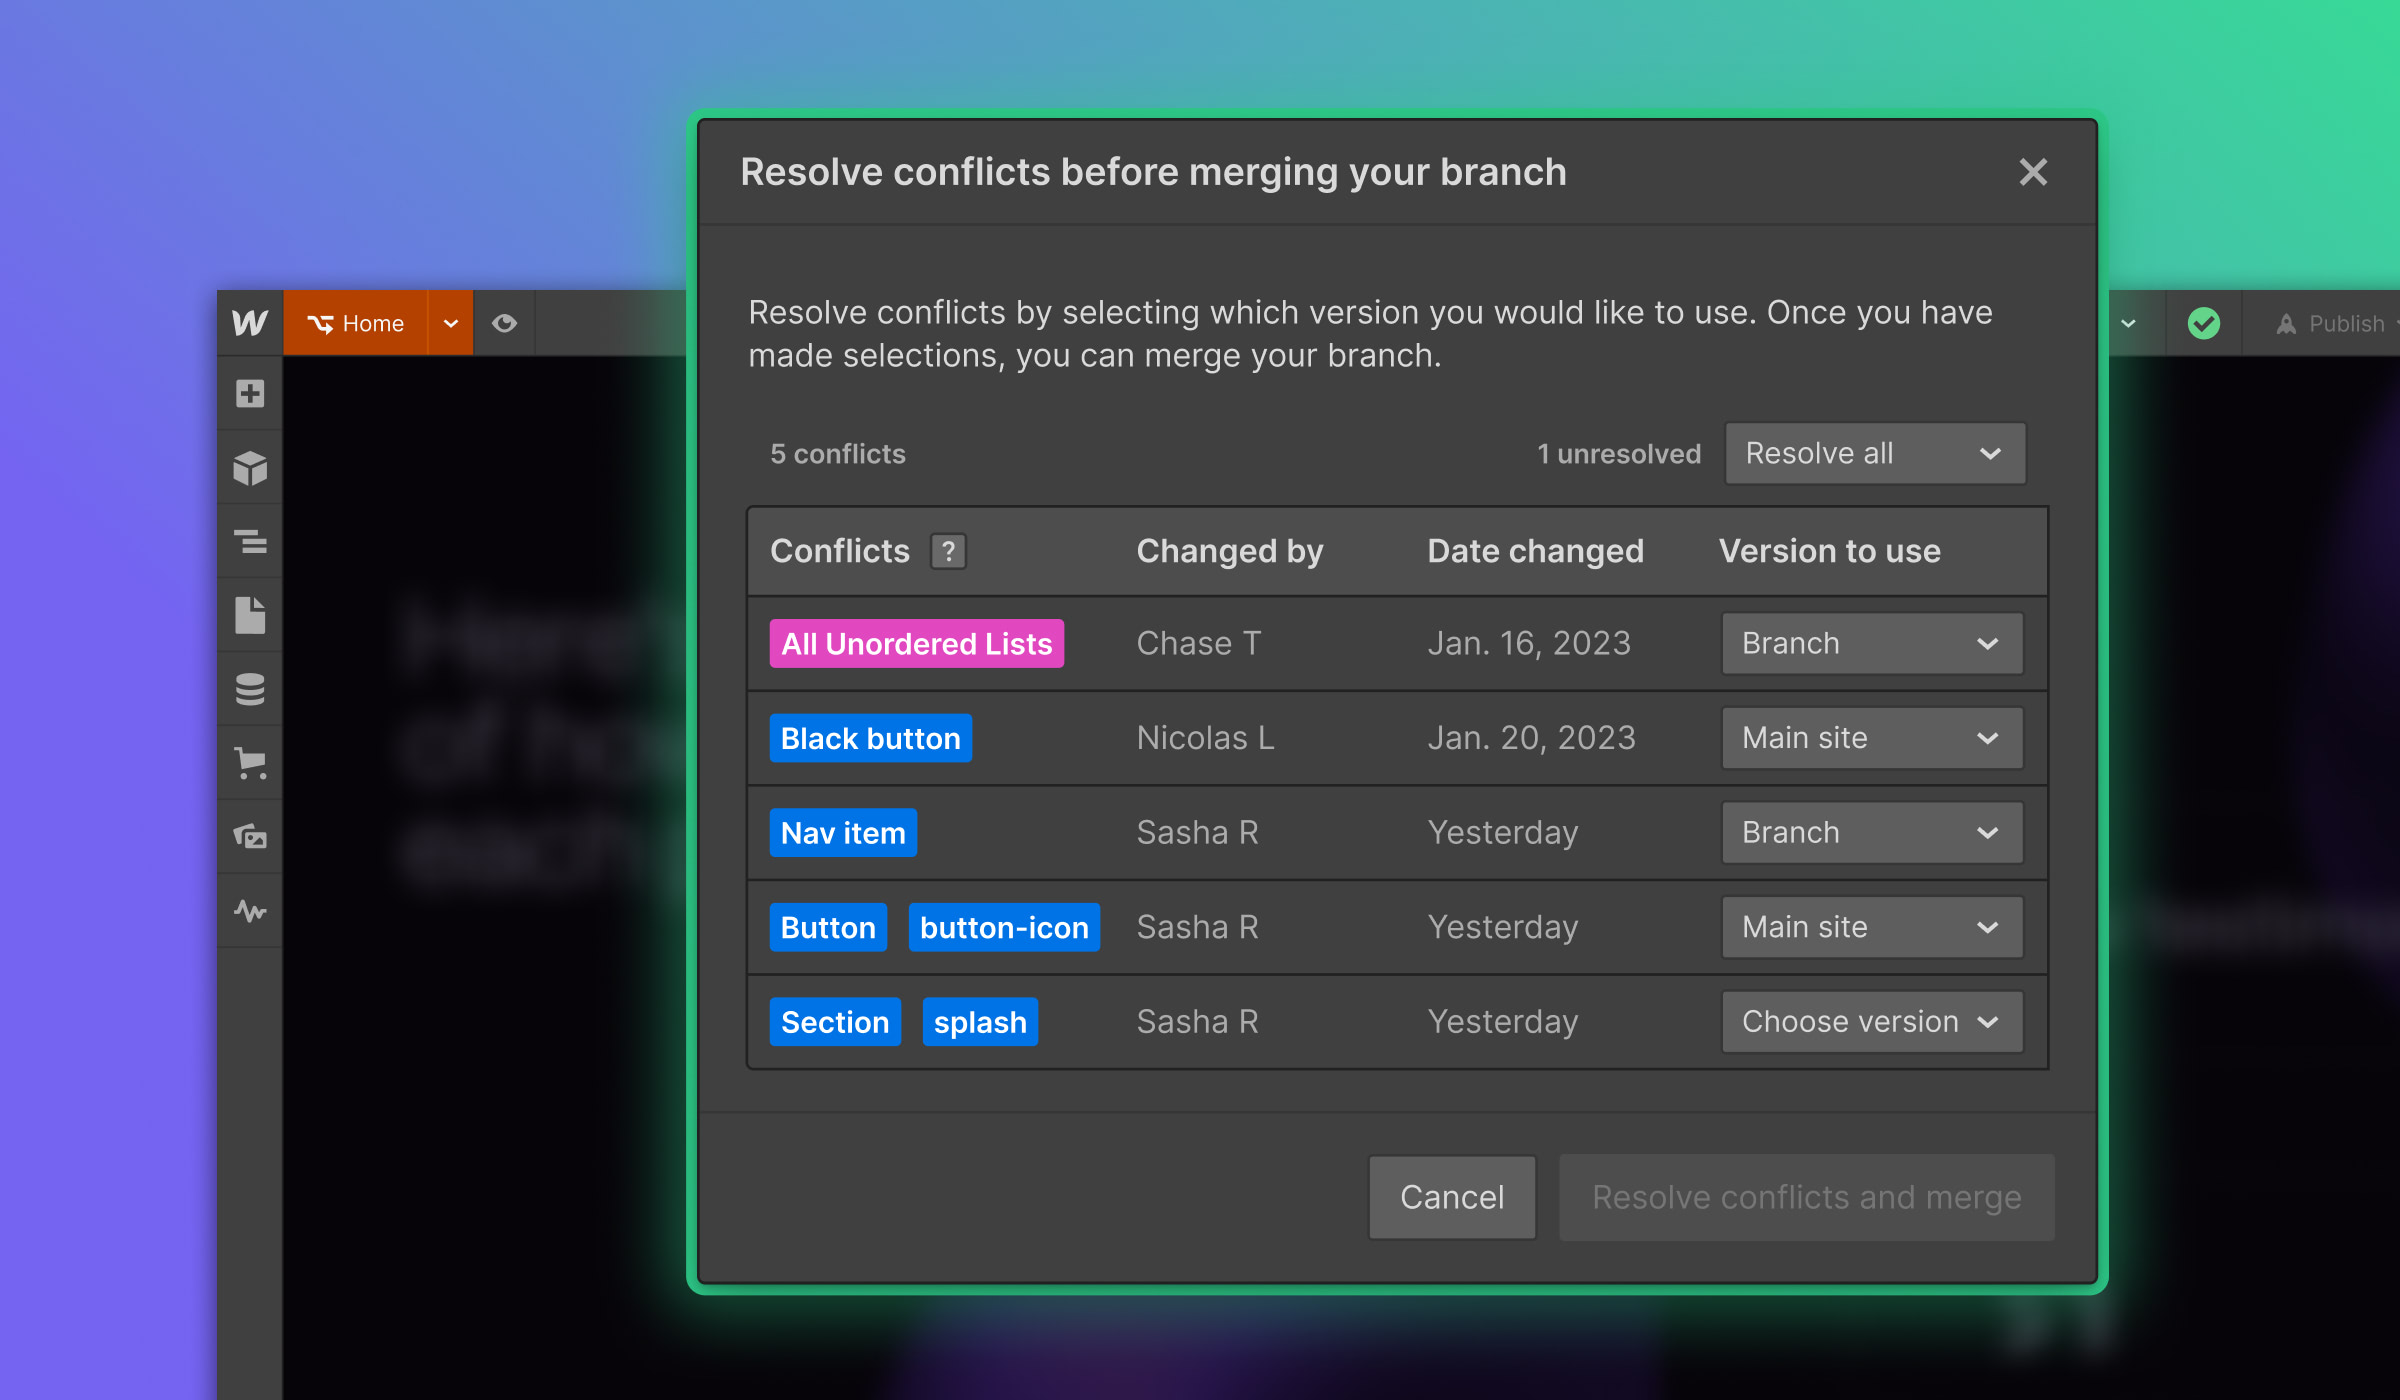Open the Pages panel icon
Screen dimensions: 2400x1400
(250, 616)
